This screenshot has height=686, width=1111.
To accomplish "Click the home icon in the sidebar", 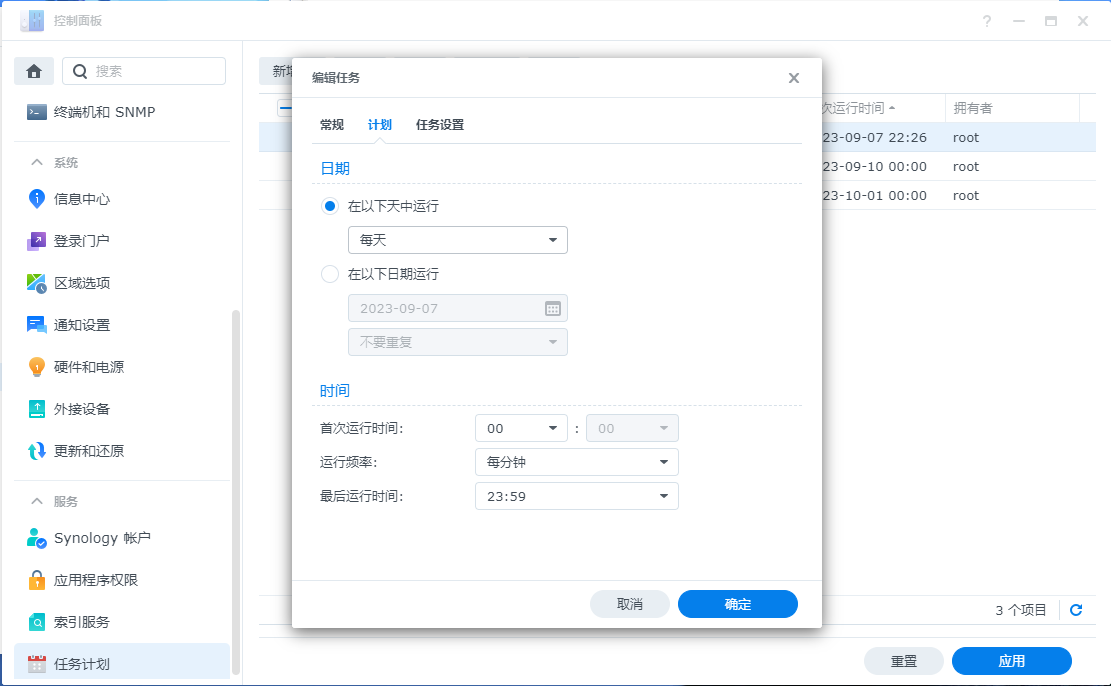I will tap(34, 71).
